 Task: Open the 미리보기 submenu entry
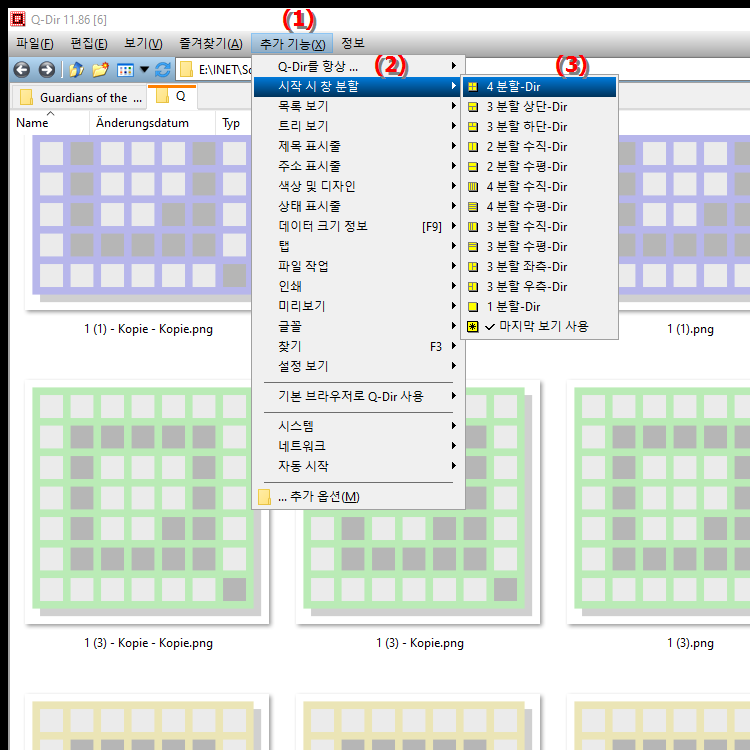pyautogui.click(x=358, y=306)
